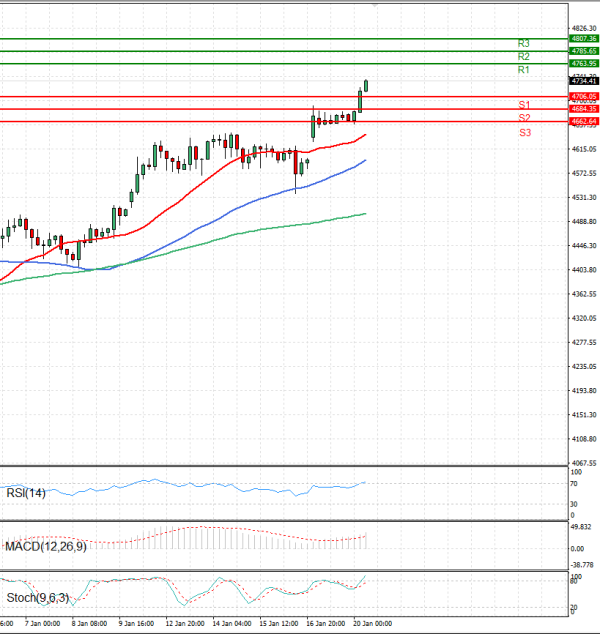This screenshot has width=600, height=634.
Task: Select the Stoch(9,6,3) indicator label
Action: click(x=37, y=599)
